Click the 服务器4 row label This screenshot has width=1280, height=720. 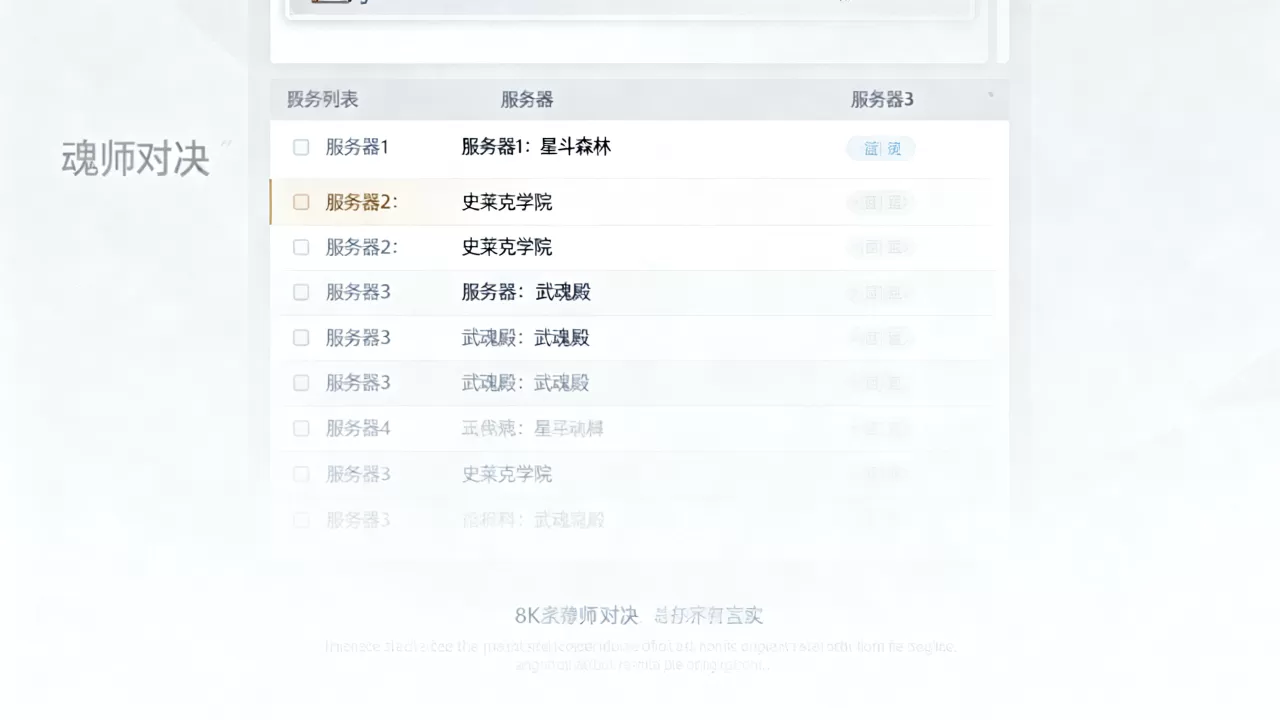click(x=358, y=428)
